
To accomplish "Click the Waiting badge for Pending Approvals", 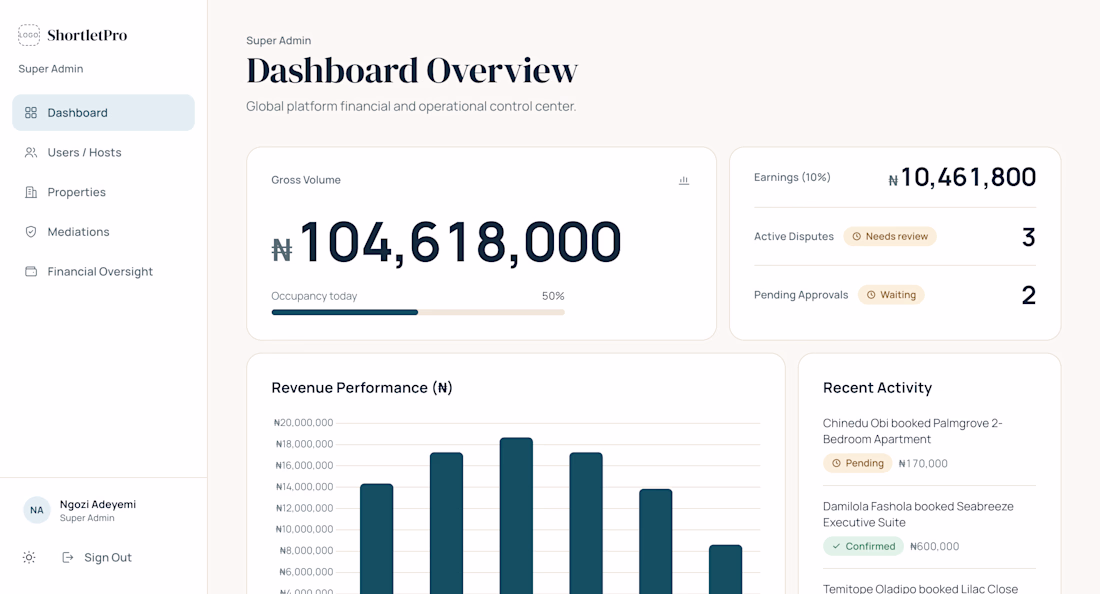I will coord(891,295).
